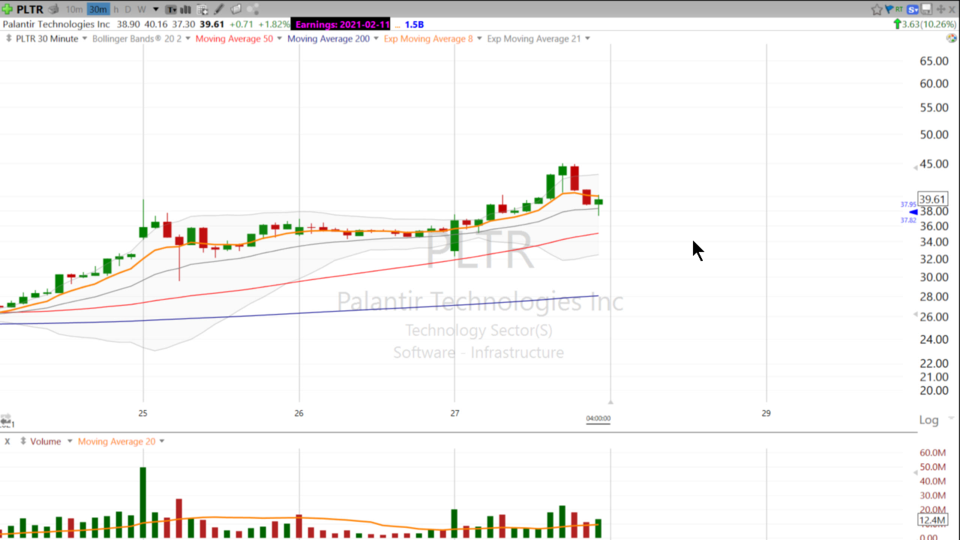Open the more timeframes dropdown arrow
This screenshot has height=540, width=960.
click(156, 9)
